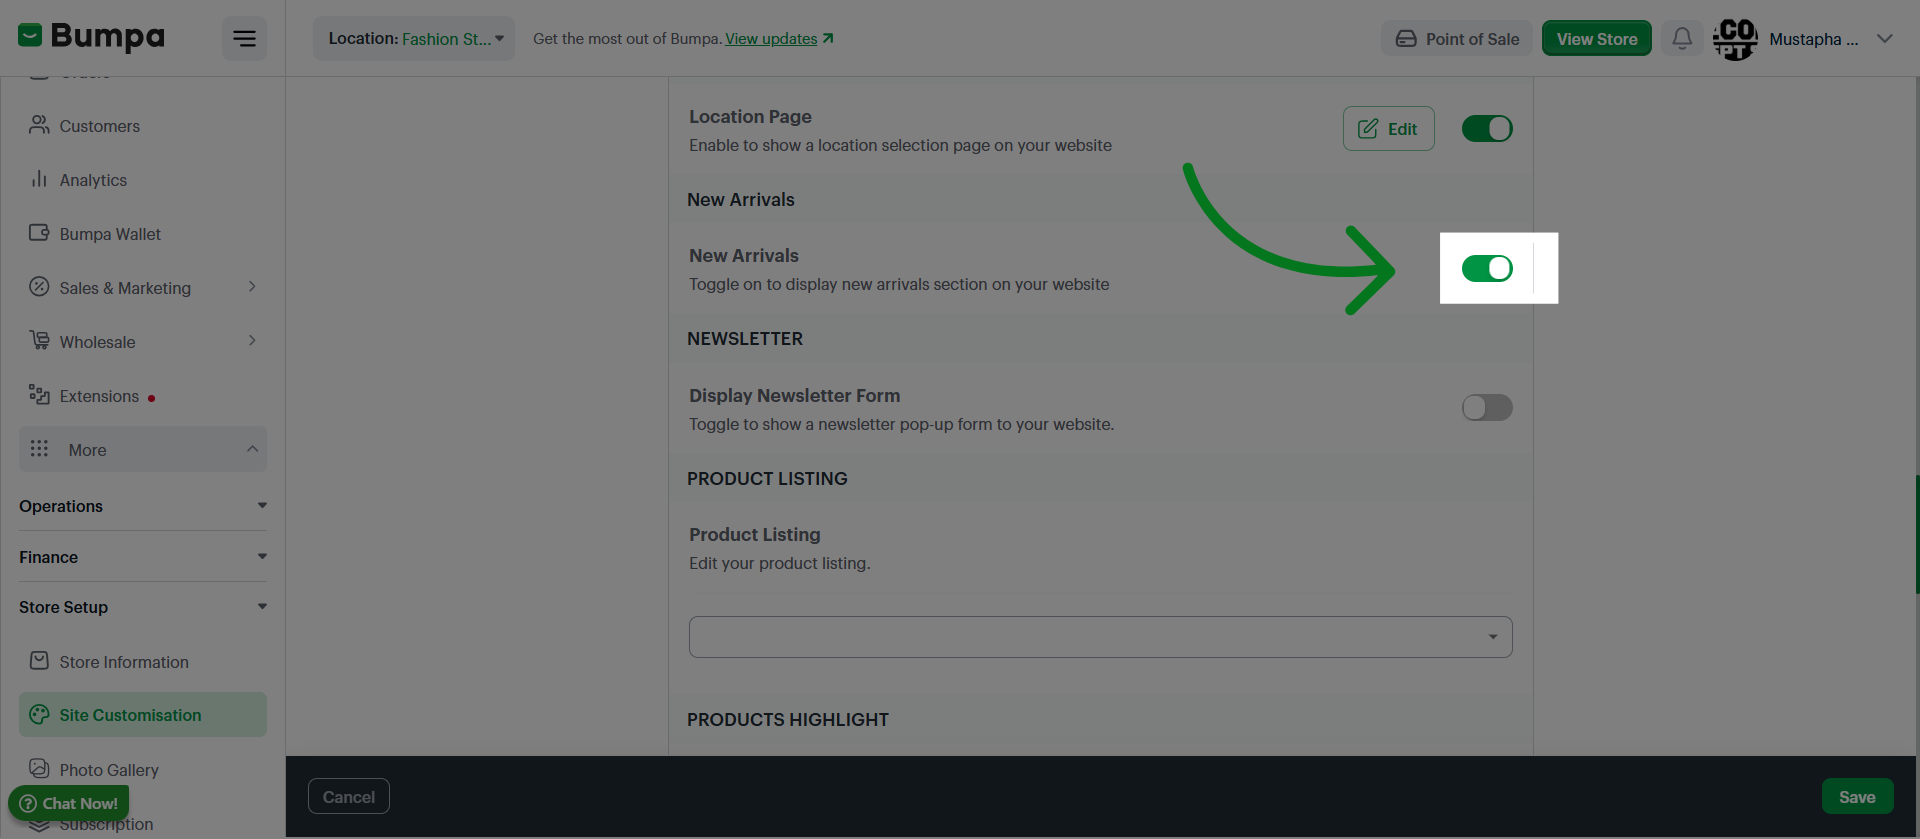
Task: Click the Photo Gallery icon
Action: tap(39, 769)
